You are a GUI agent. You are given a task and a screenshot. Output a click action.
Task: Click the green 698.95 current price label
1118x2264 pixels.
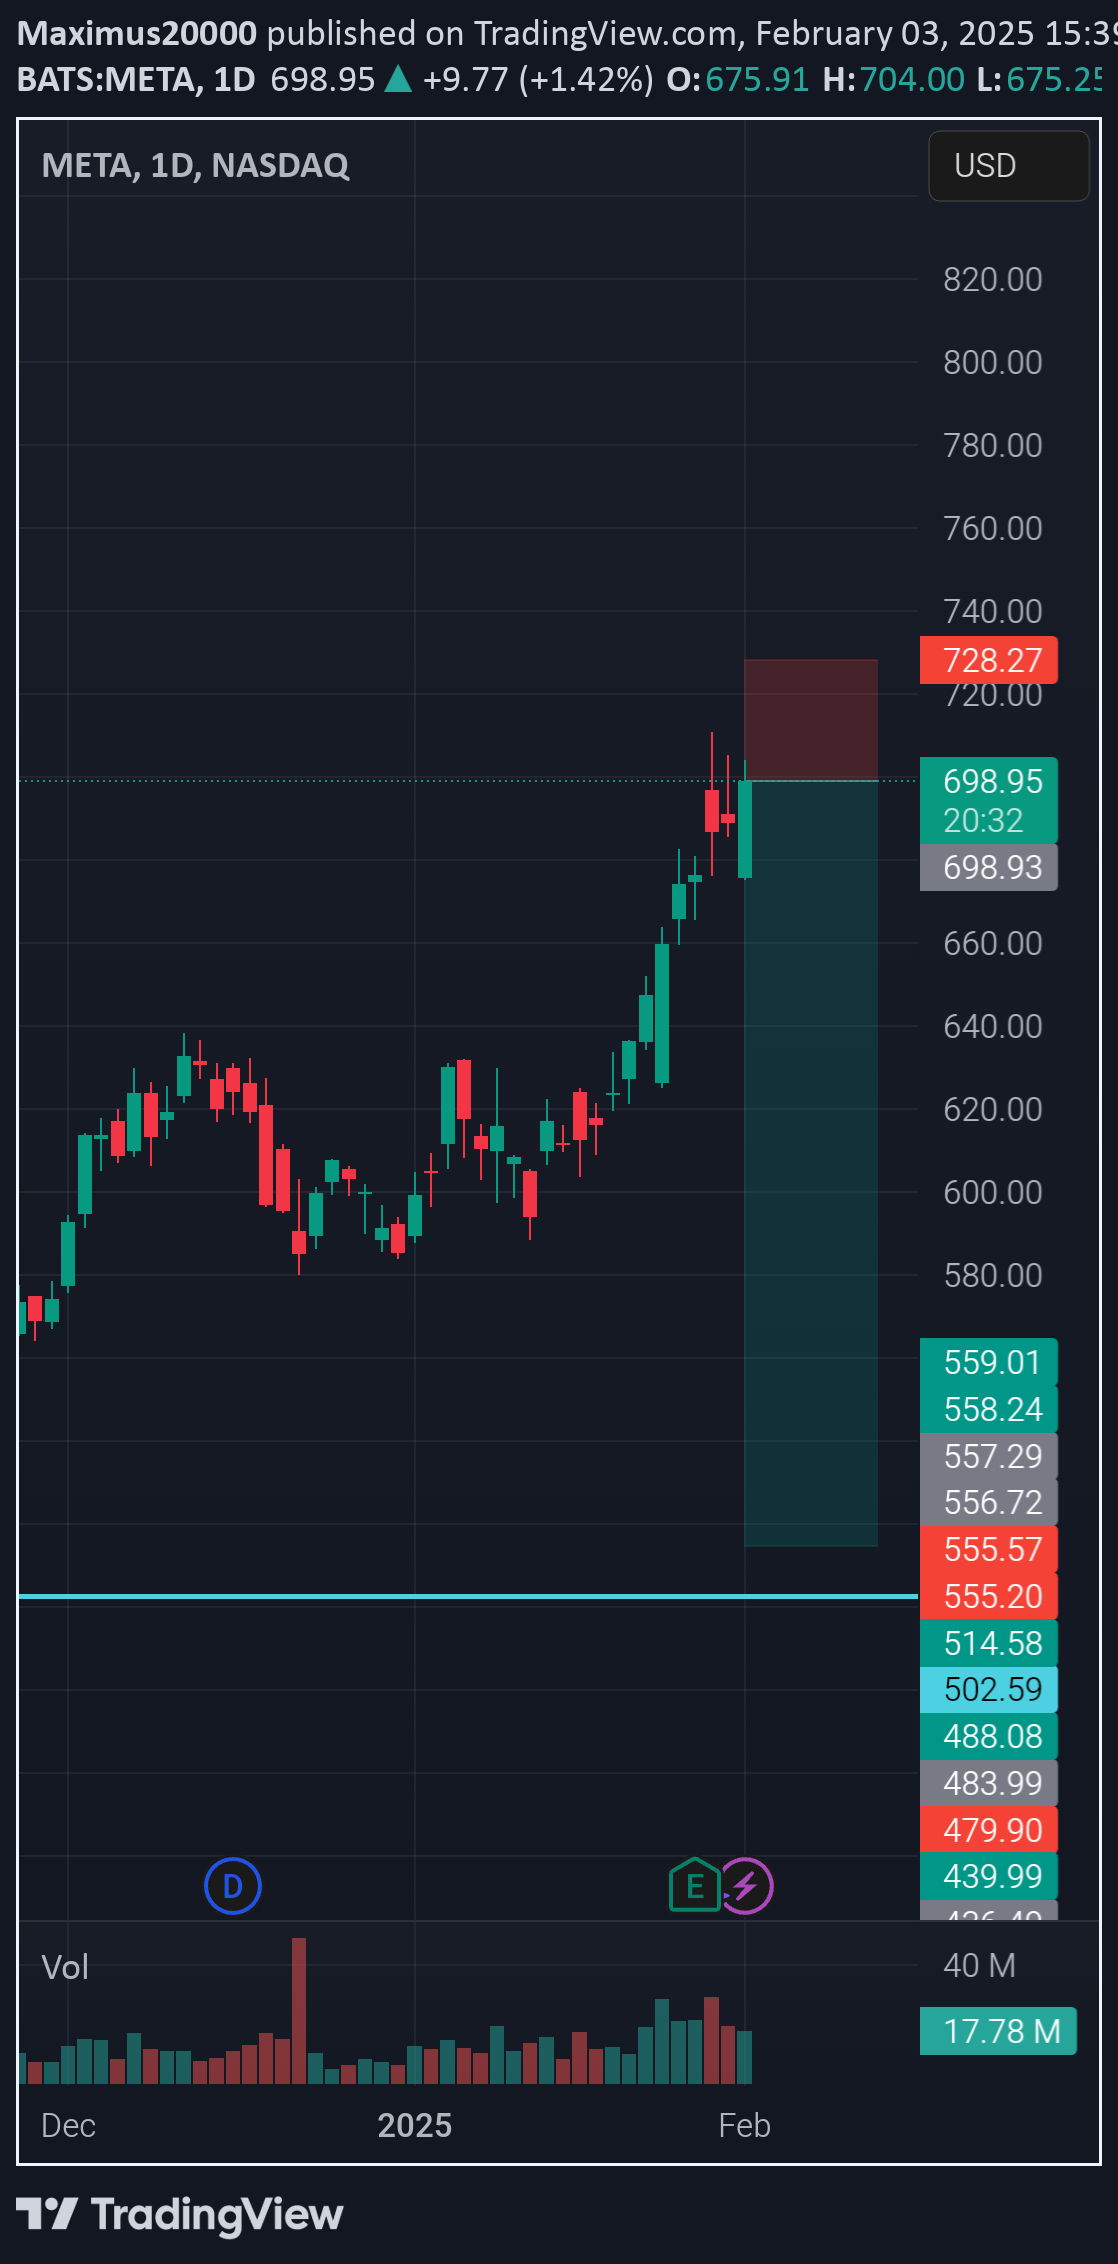click(988, 781)
